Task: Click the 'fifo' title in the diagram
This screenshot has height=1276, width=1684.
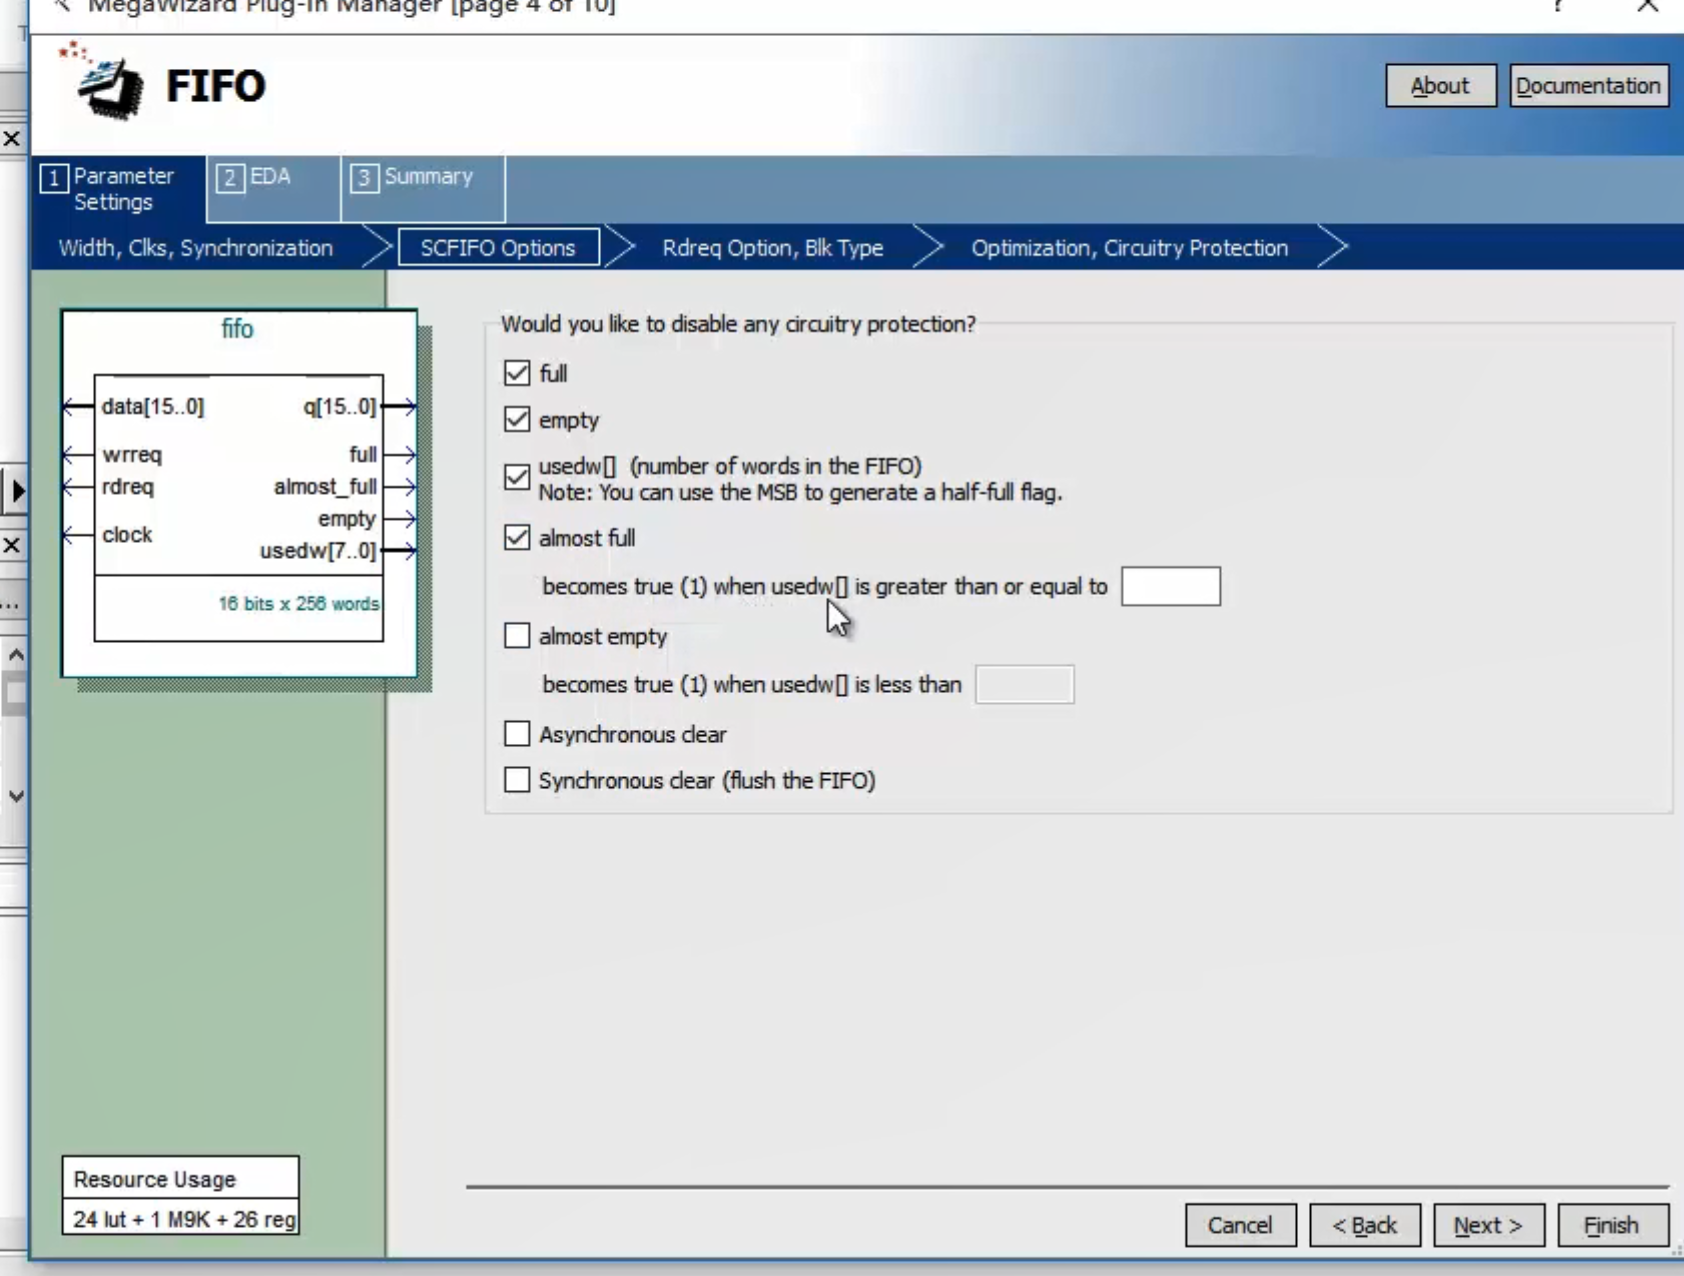Action: point(237,329)
